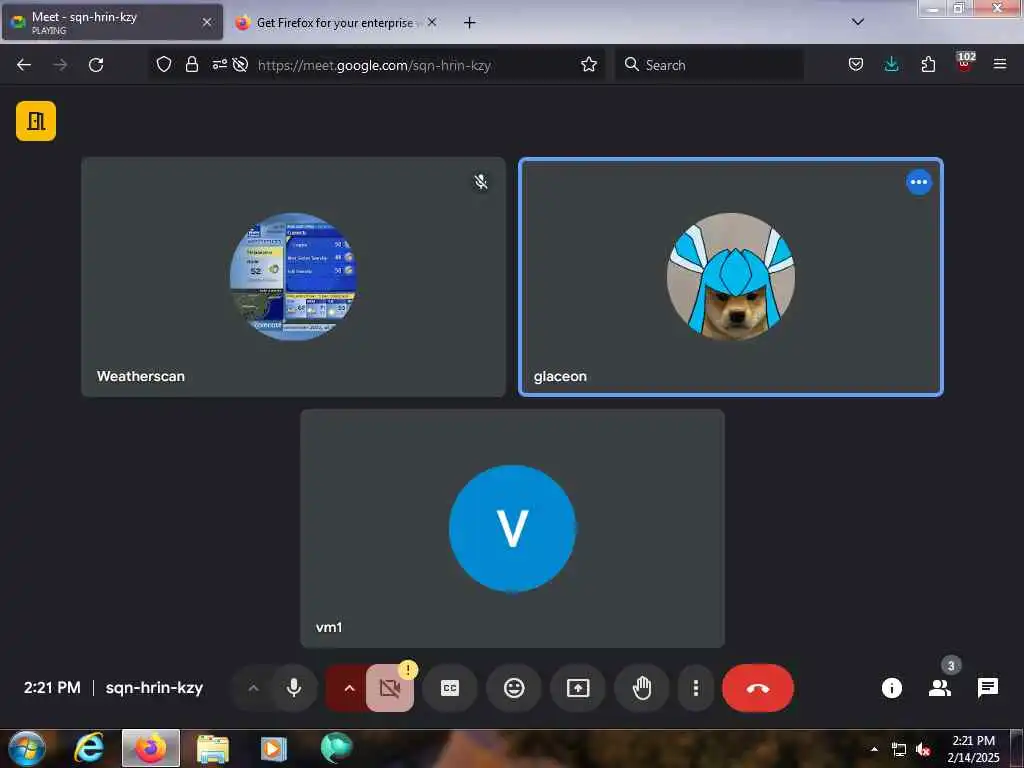Screen dimensions: 1024x768
Task: Click the Firefox Search box
Action: 709,65
